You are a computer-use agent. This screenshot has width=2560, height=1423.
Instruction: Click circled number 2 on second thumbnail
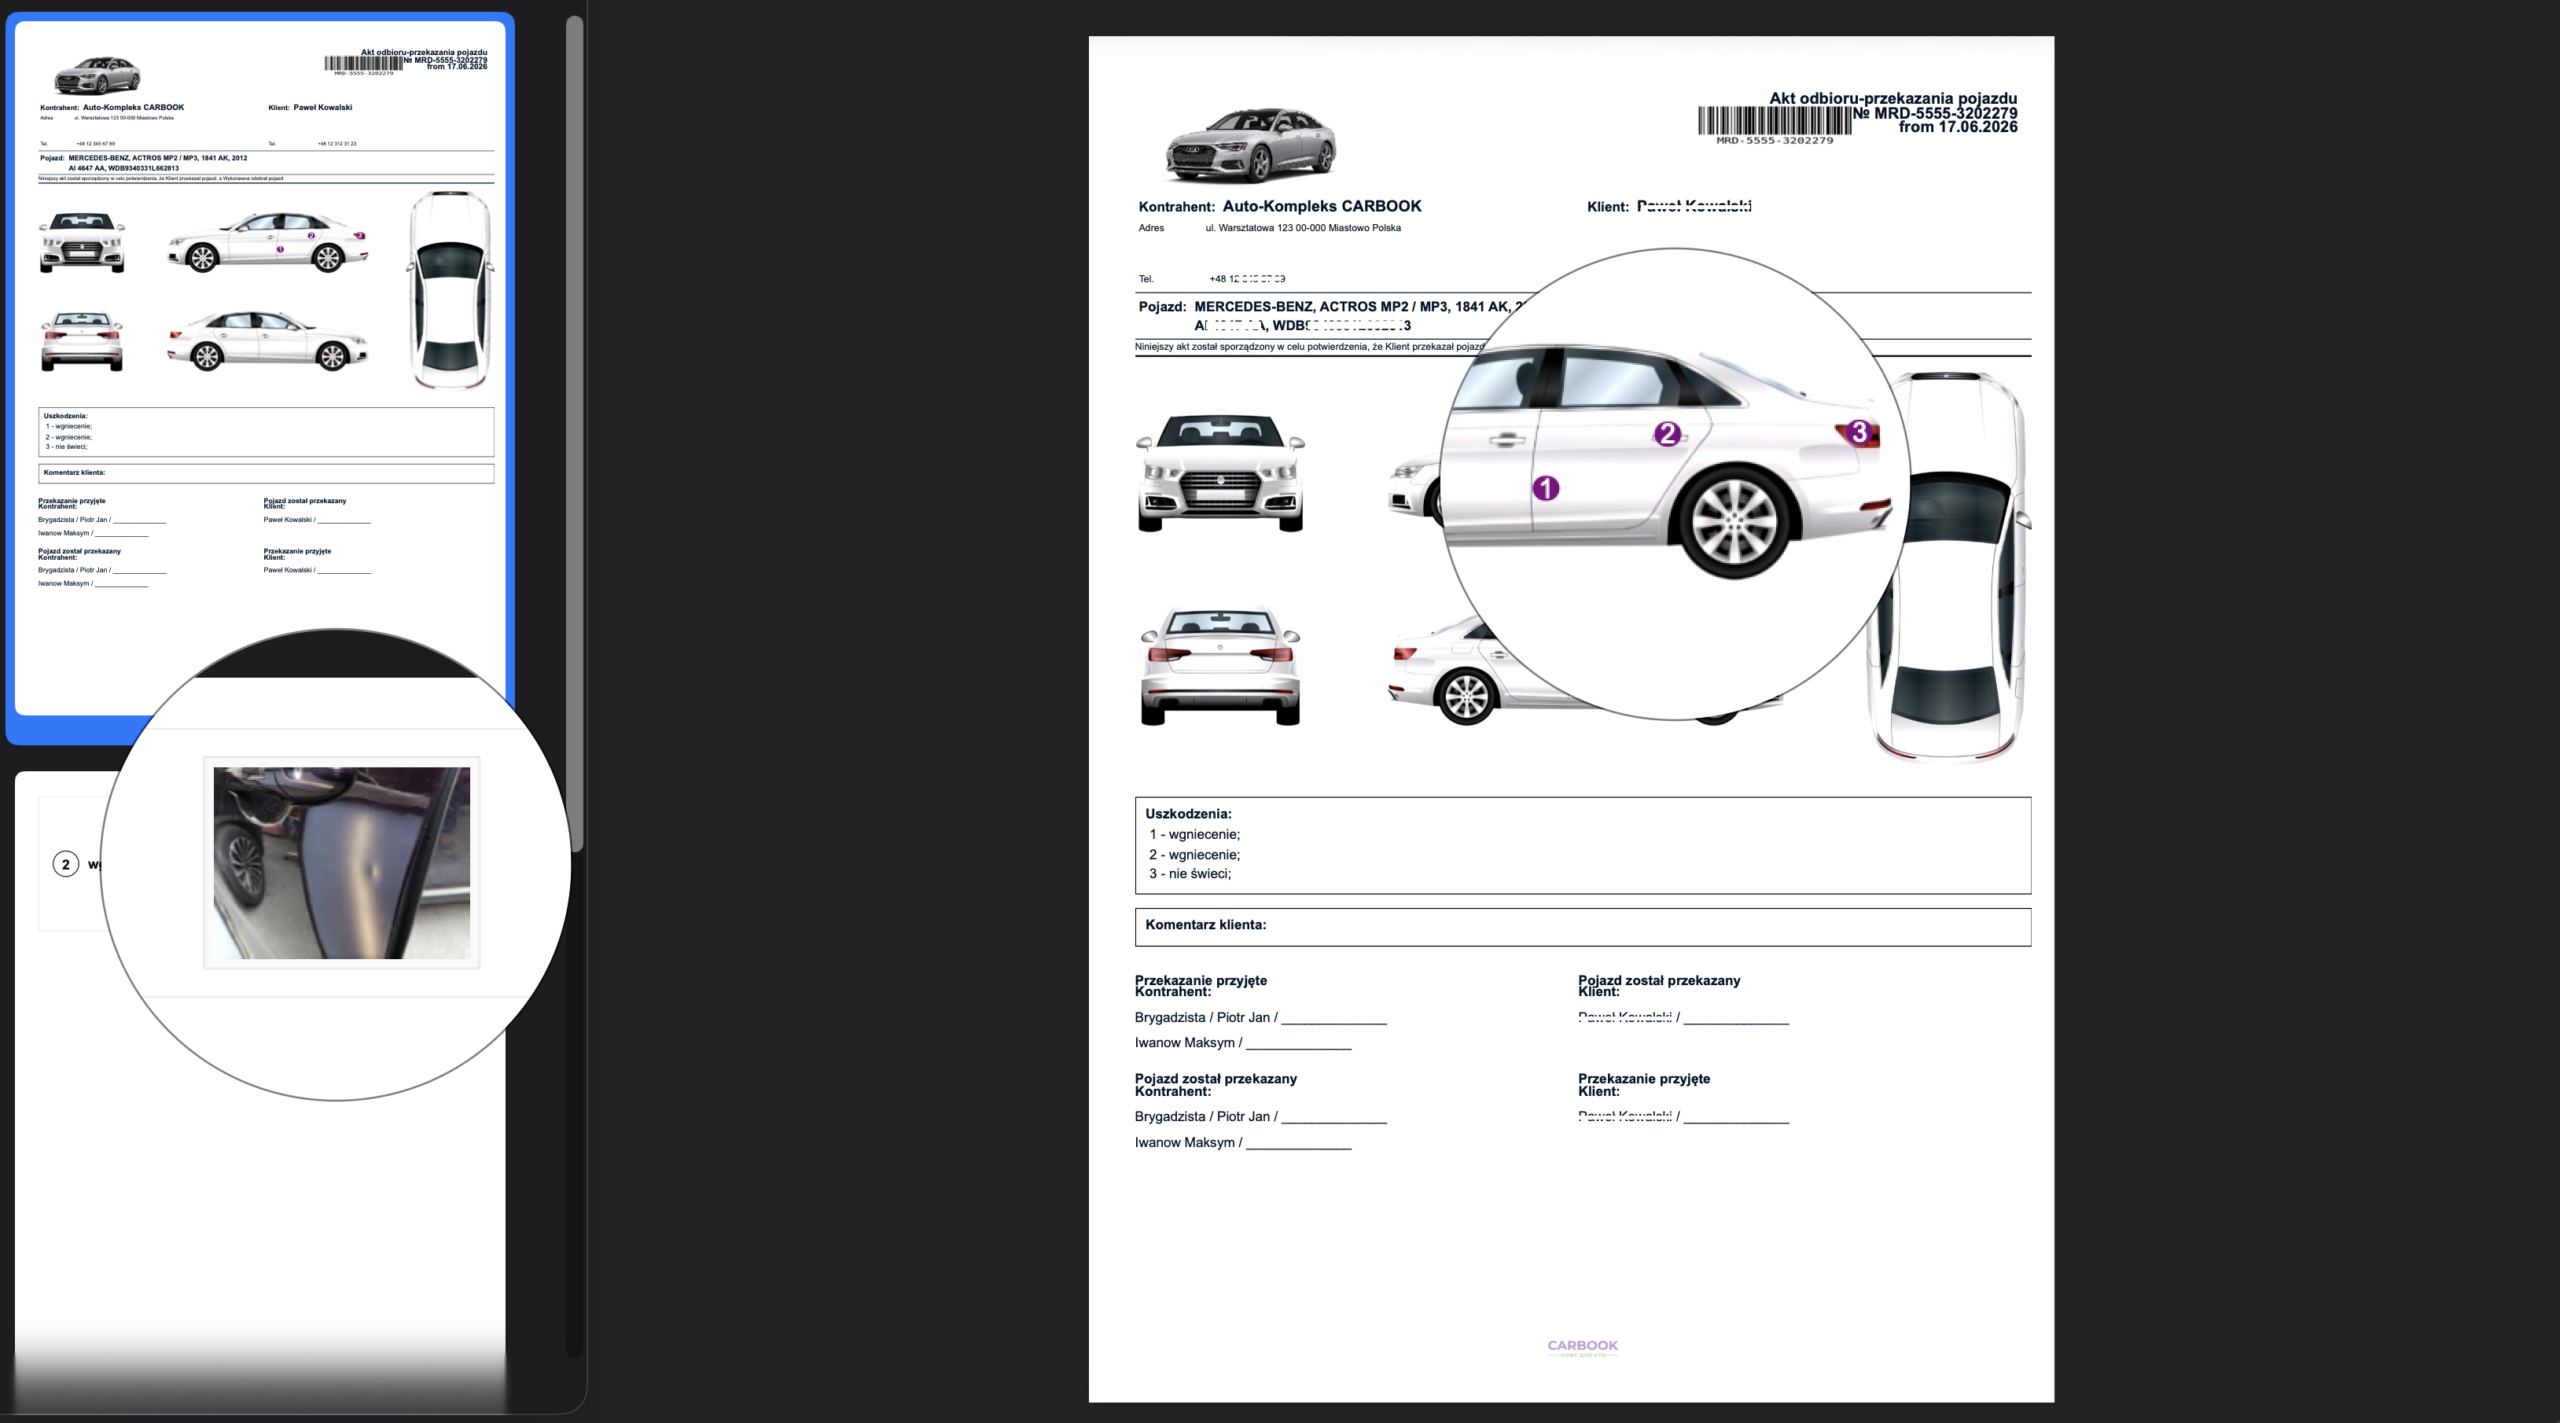(66, 864)
